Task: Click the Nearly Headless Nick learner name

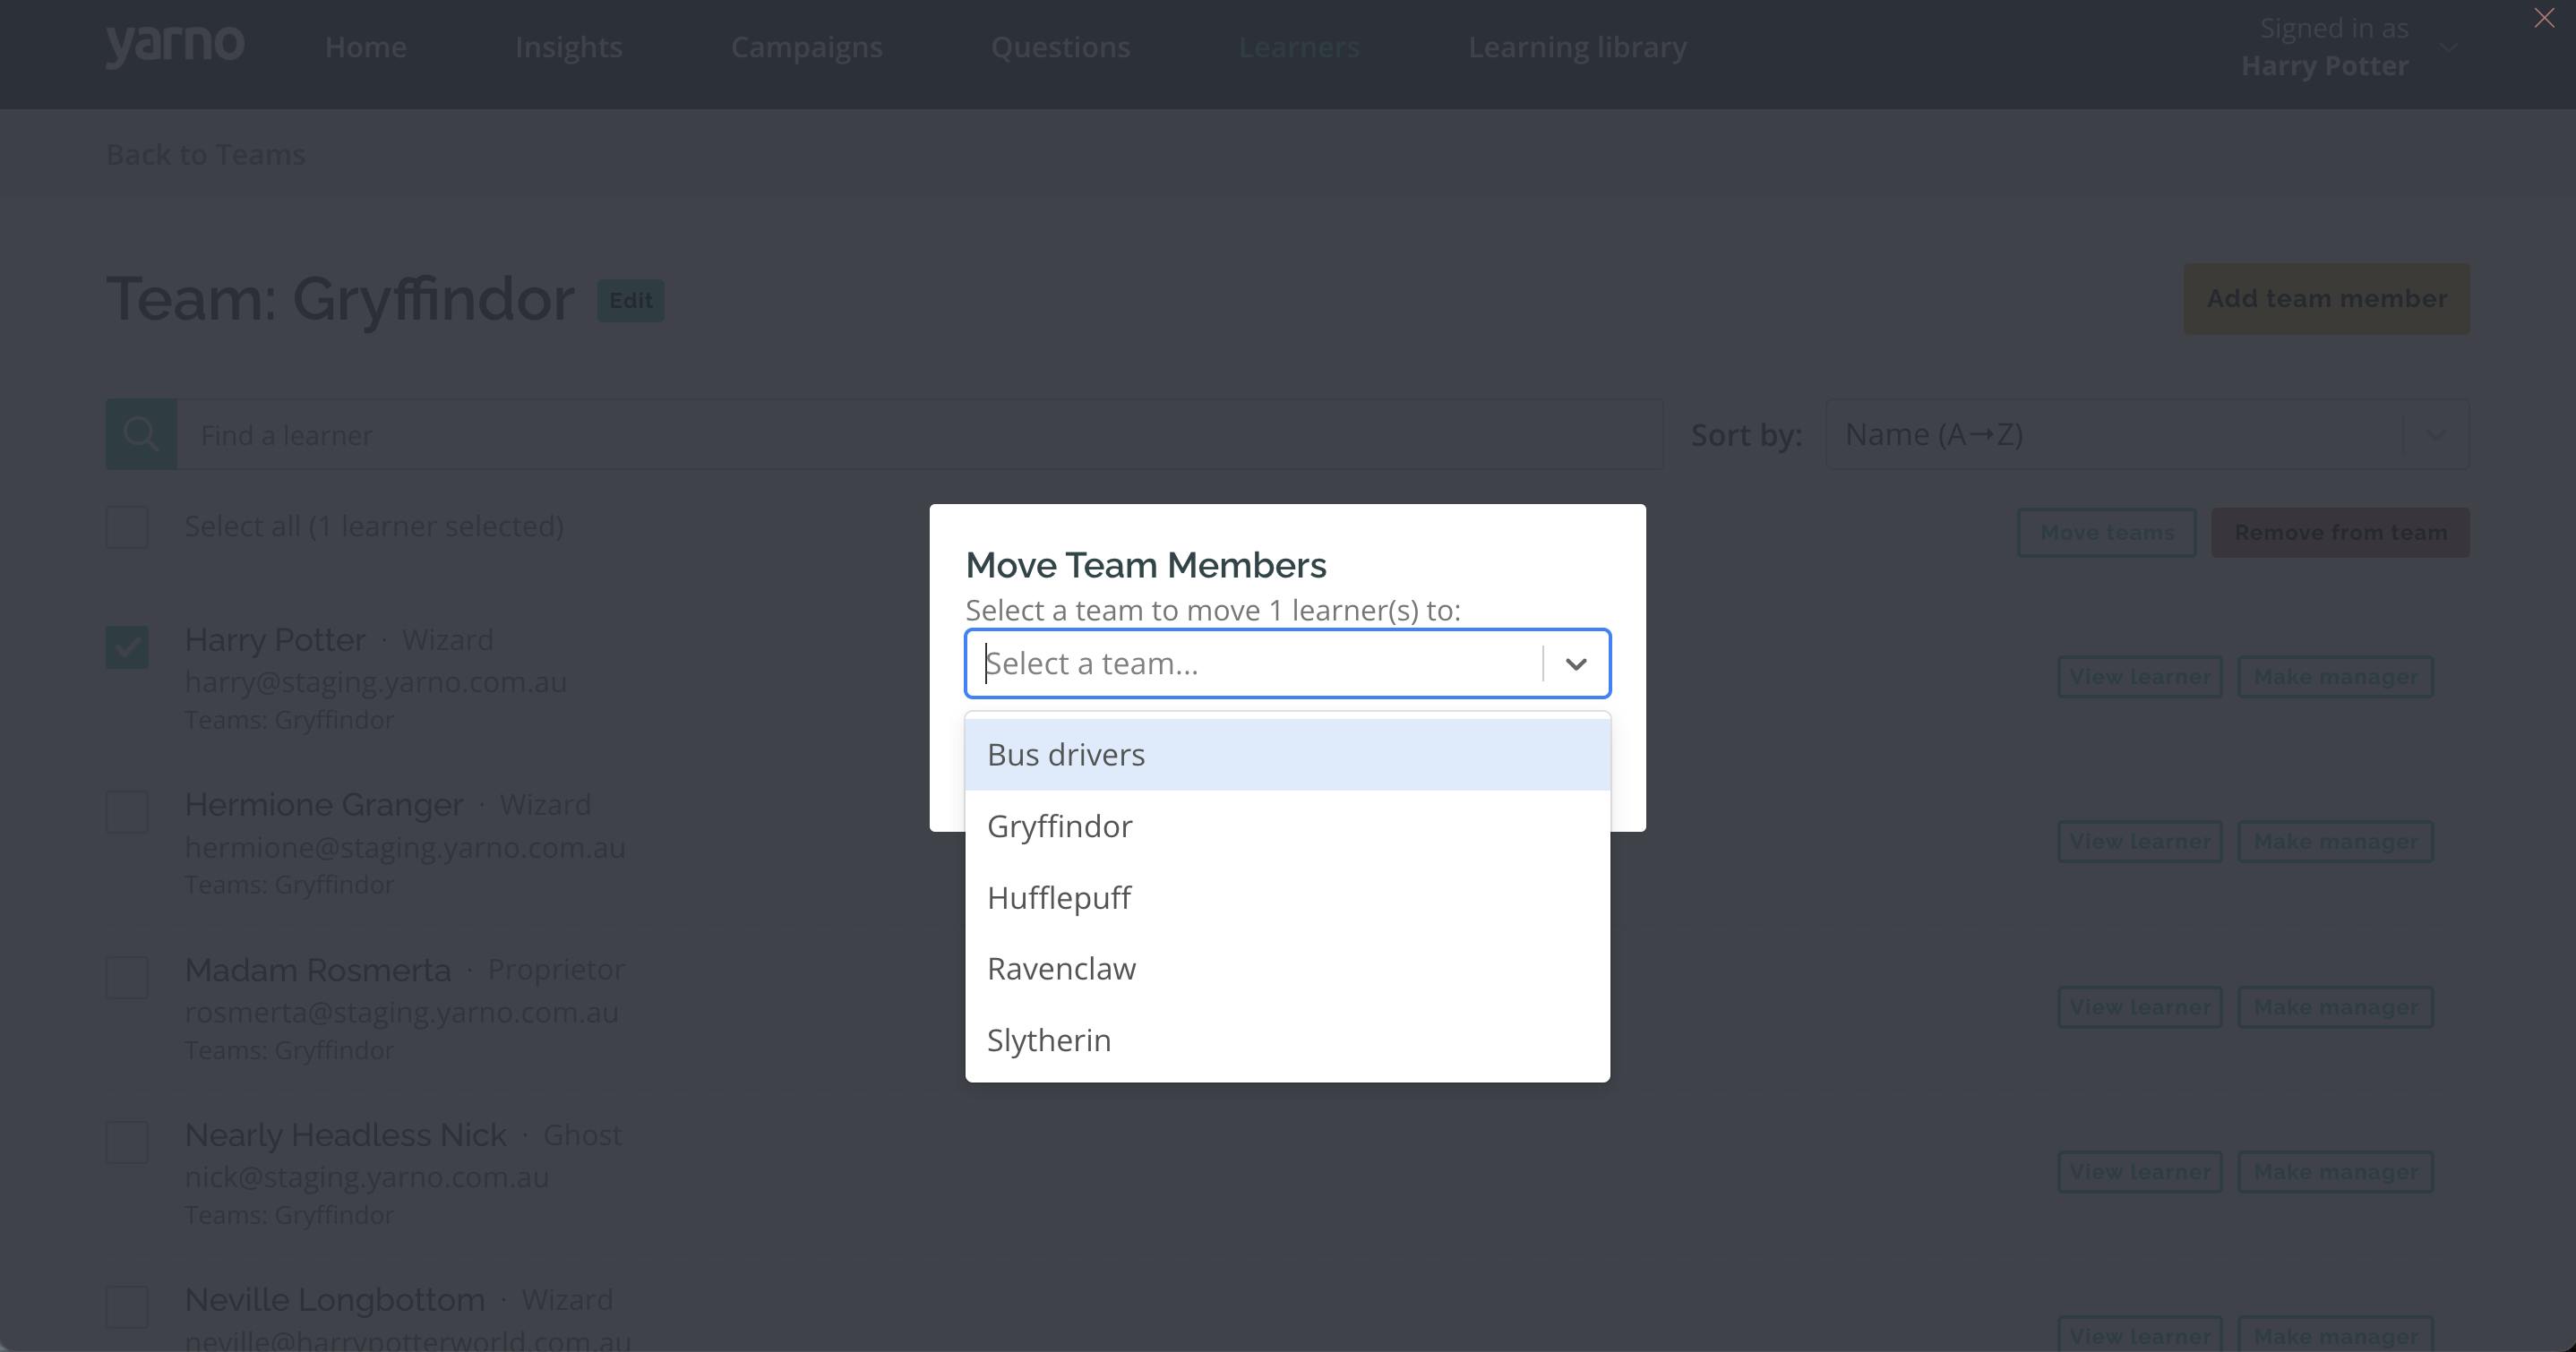Action: 346,1135
